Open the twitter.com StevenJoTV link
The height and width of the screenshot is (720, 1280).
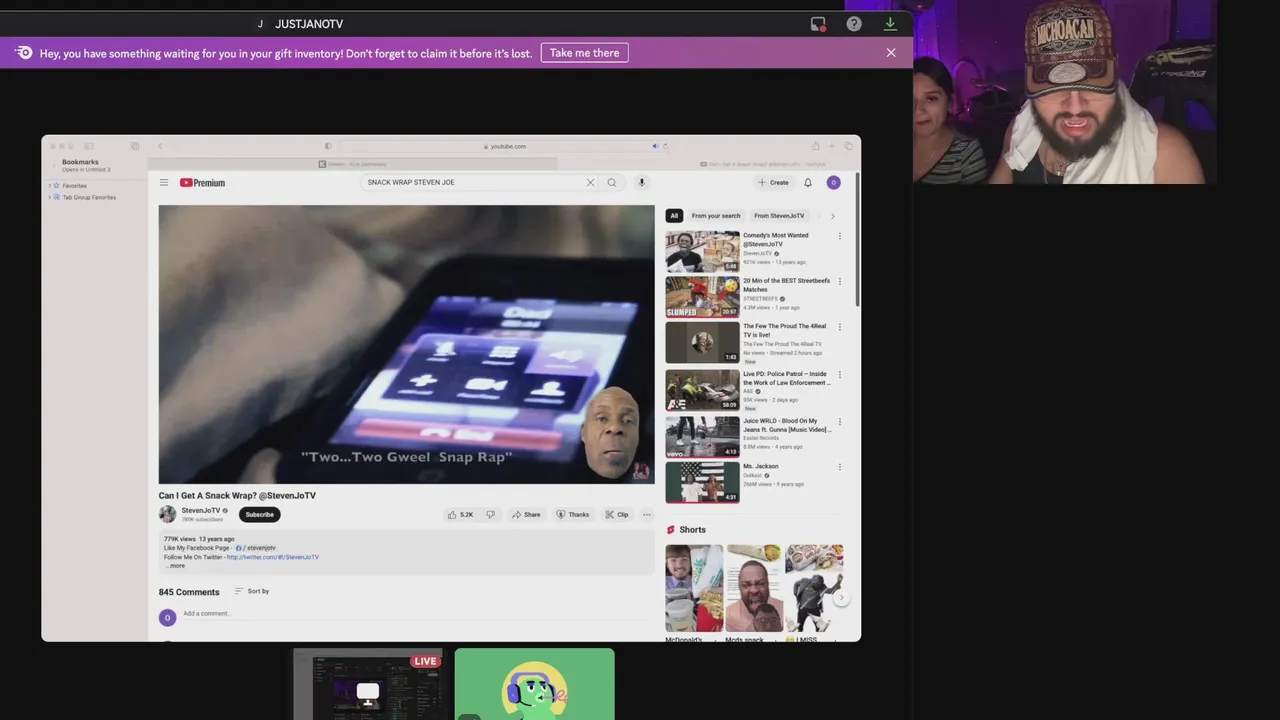273,557
